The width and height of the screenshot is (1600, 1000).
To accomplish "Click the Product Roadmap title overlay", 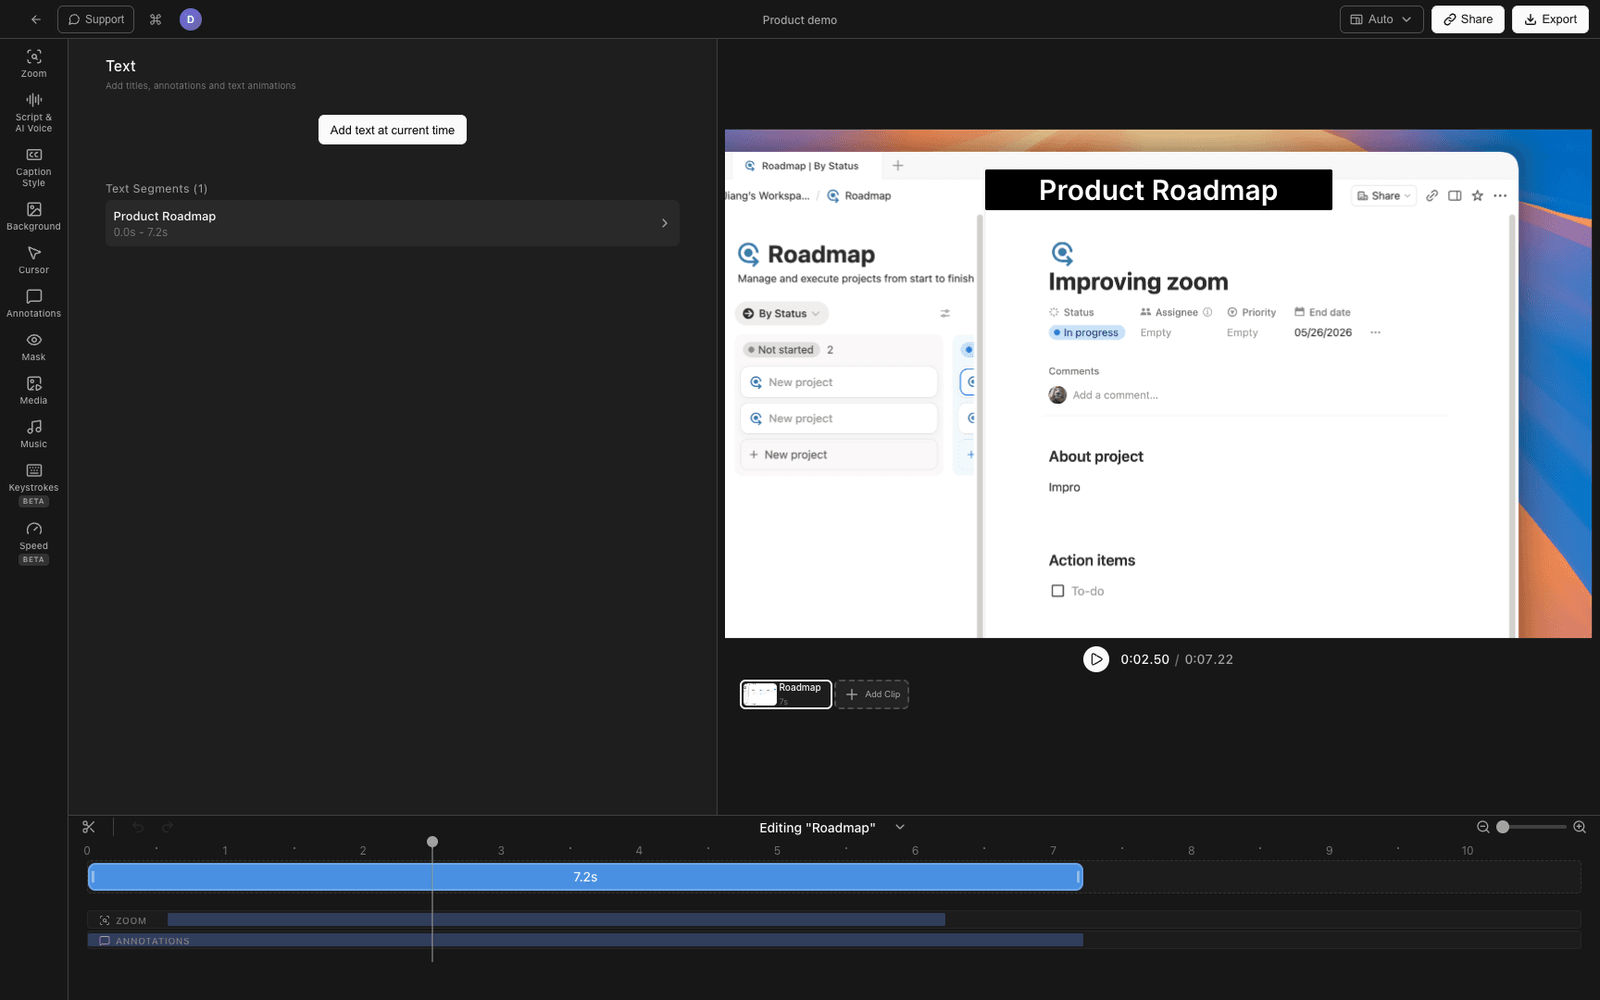I will (x=1158, y=190).
